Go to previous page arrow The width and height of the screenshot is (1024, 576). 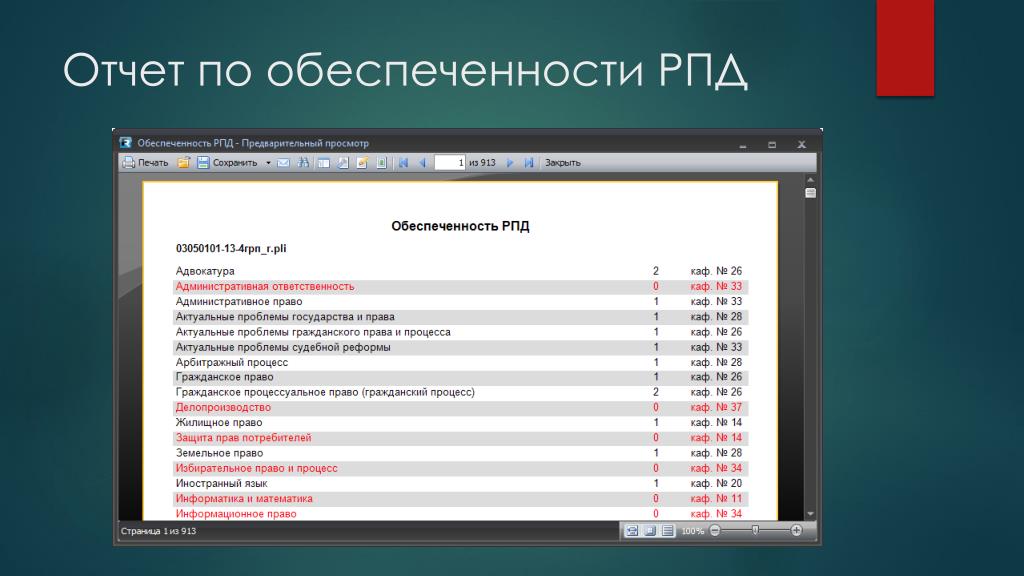click(423, 163)
